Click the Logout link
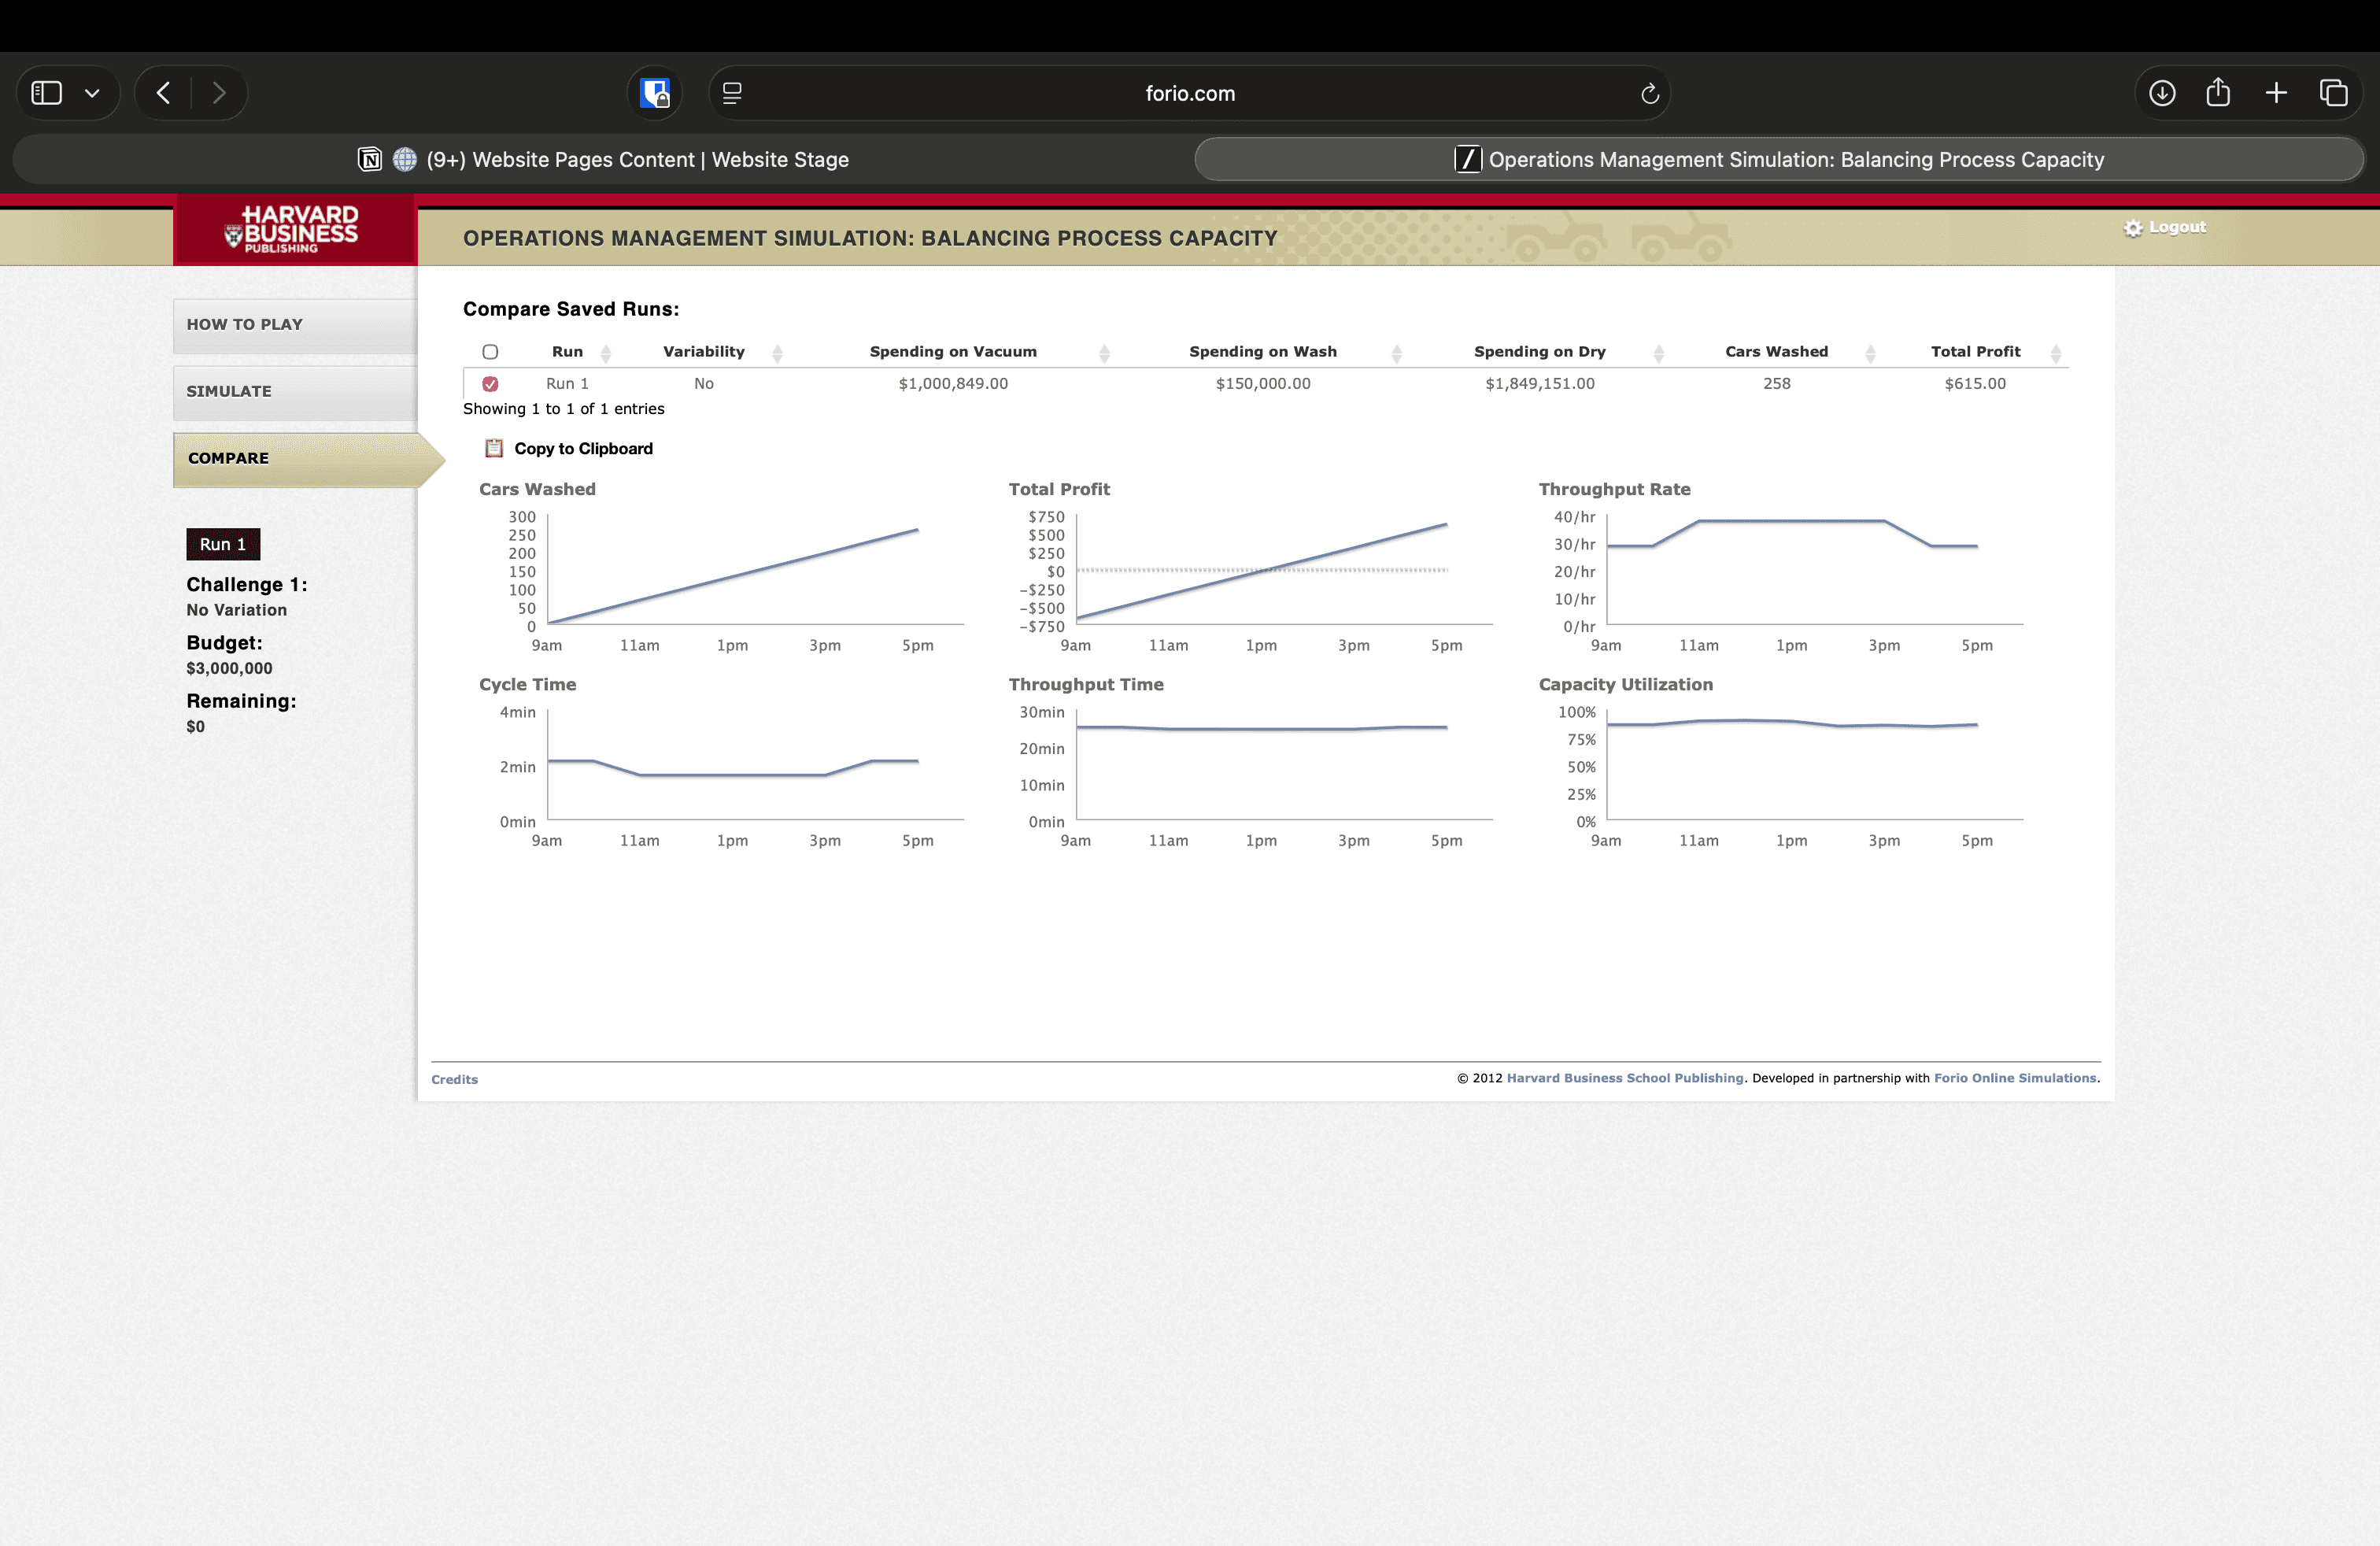Screen dimensions: 2380x1546 point(2176,227)
